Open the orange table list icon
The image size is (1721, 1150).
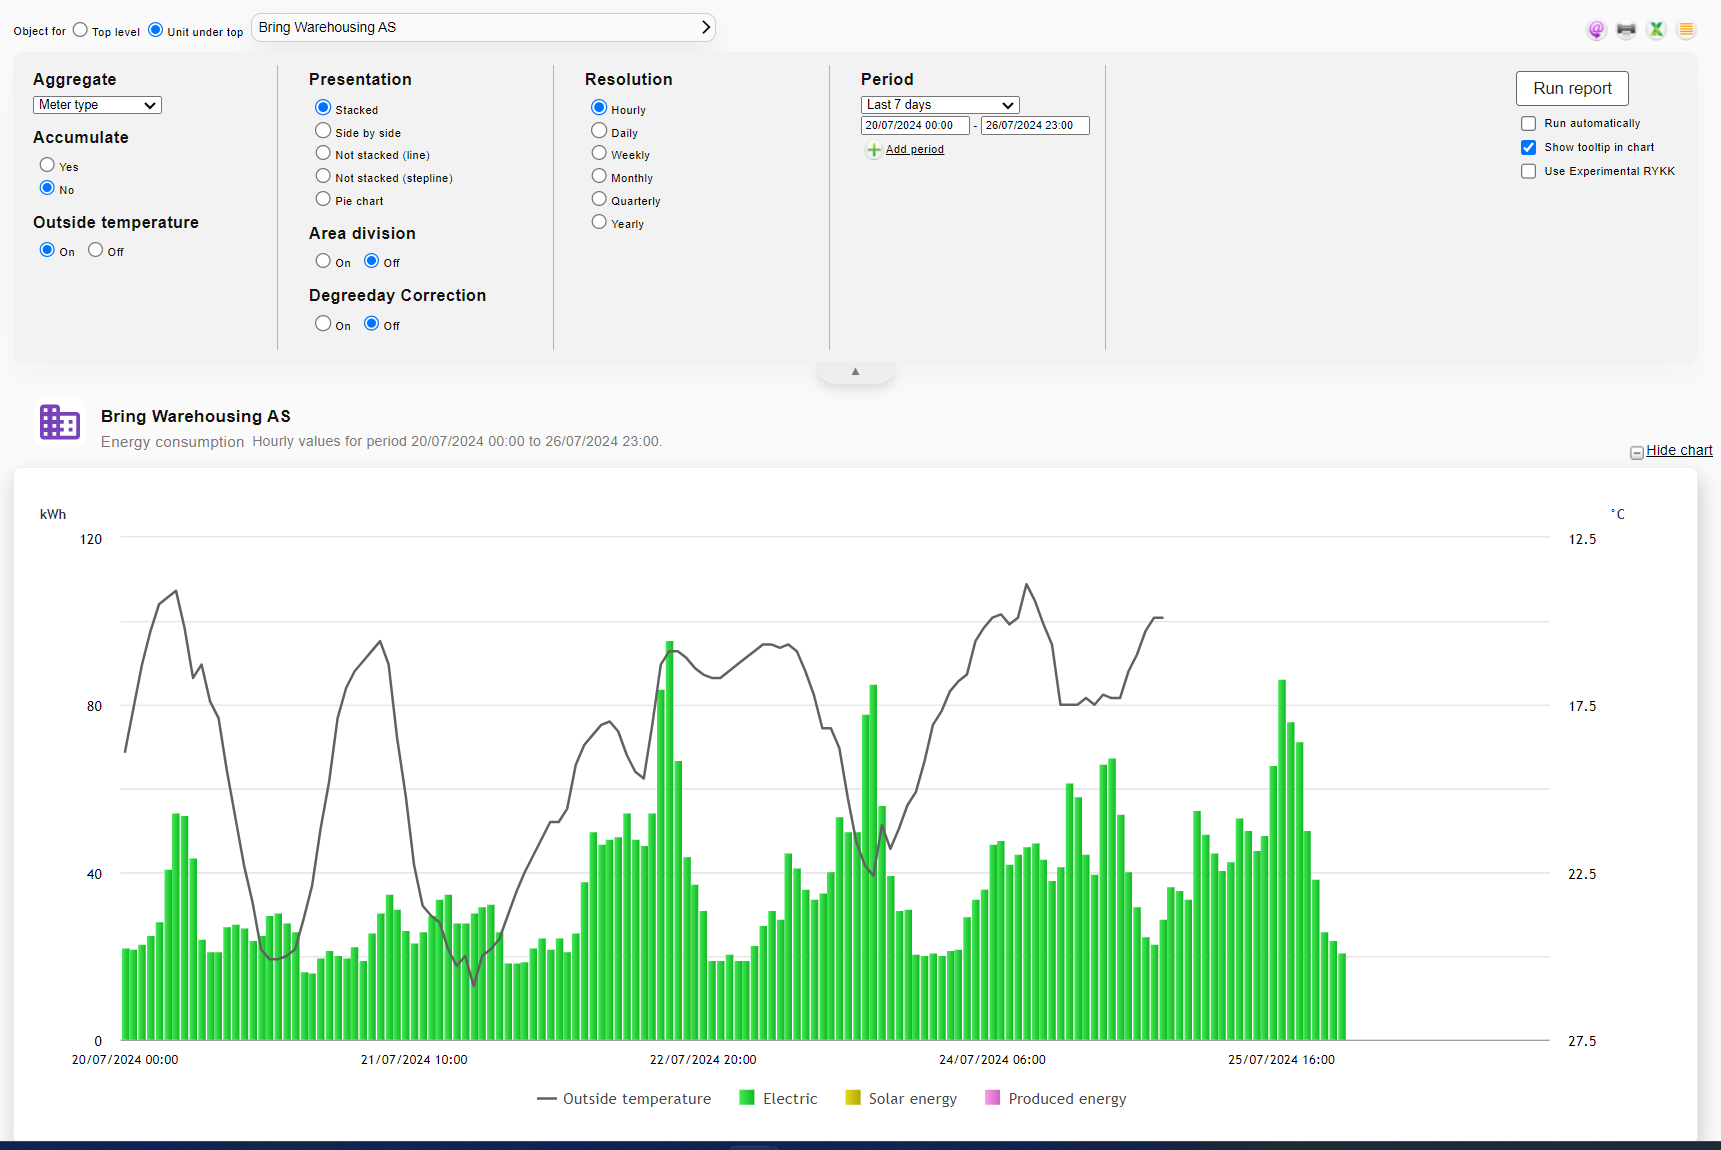tap(1686, 30)
